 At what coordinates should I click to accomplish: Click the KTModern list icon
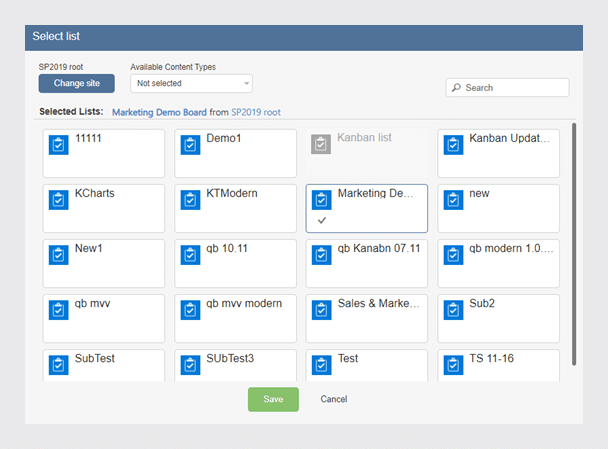[x=190, y=200]
